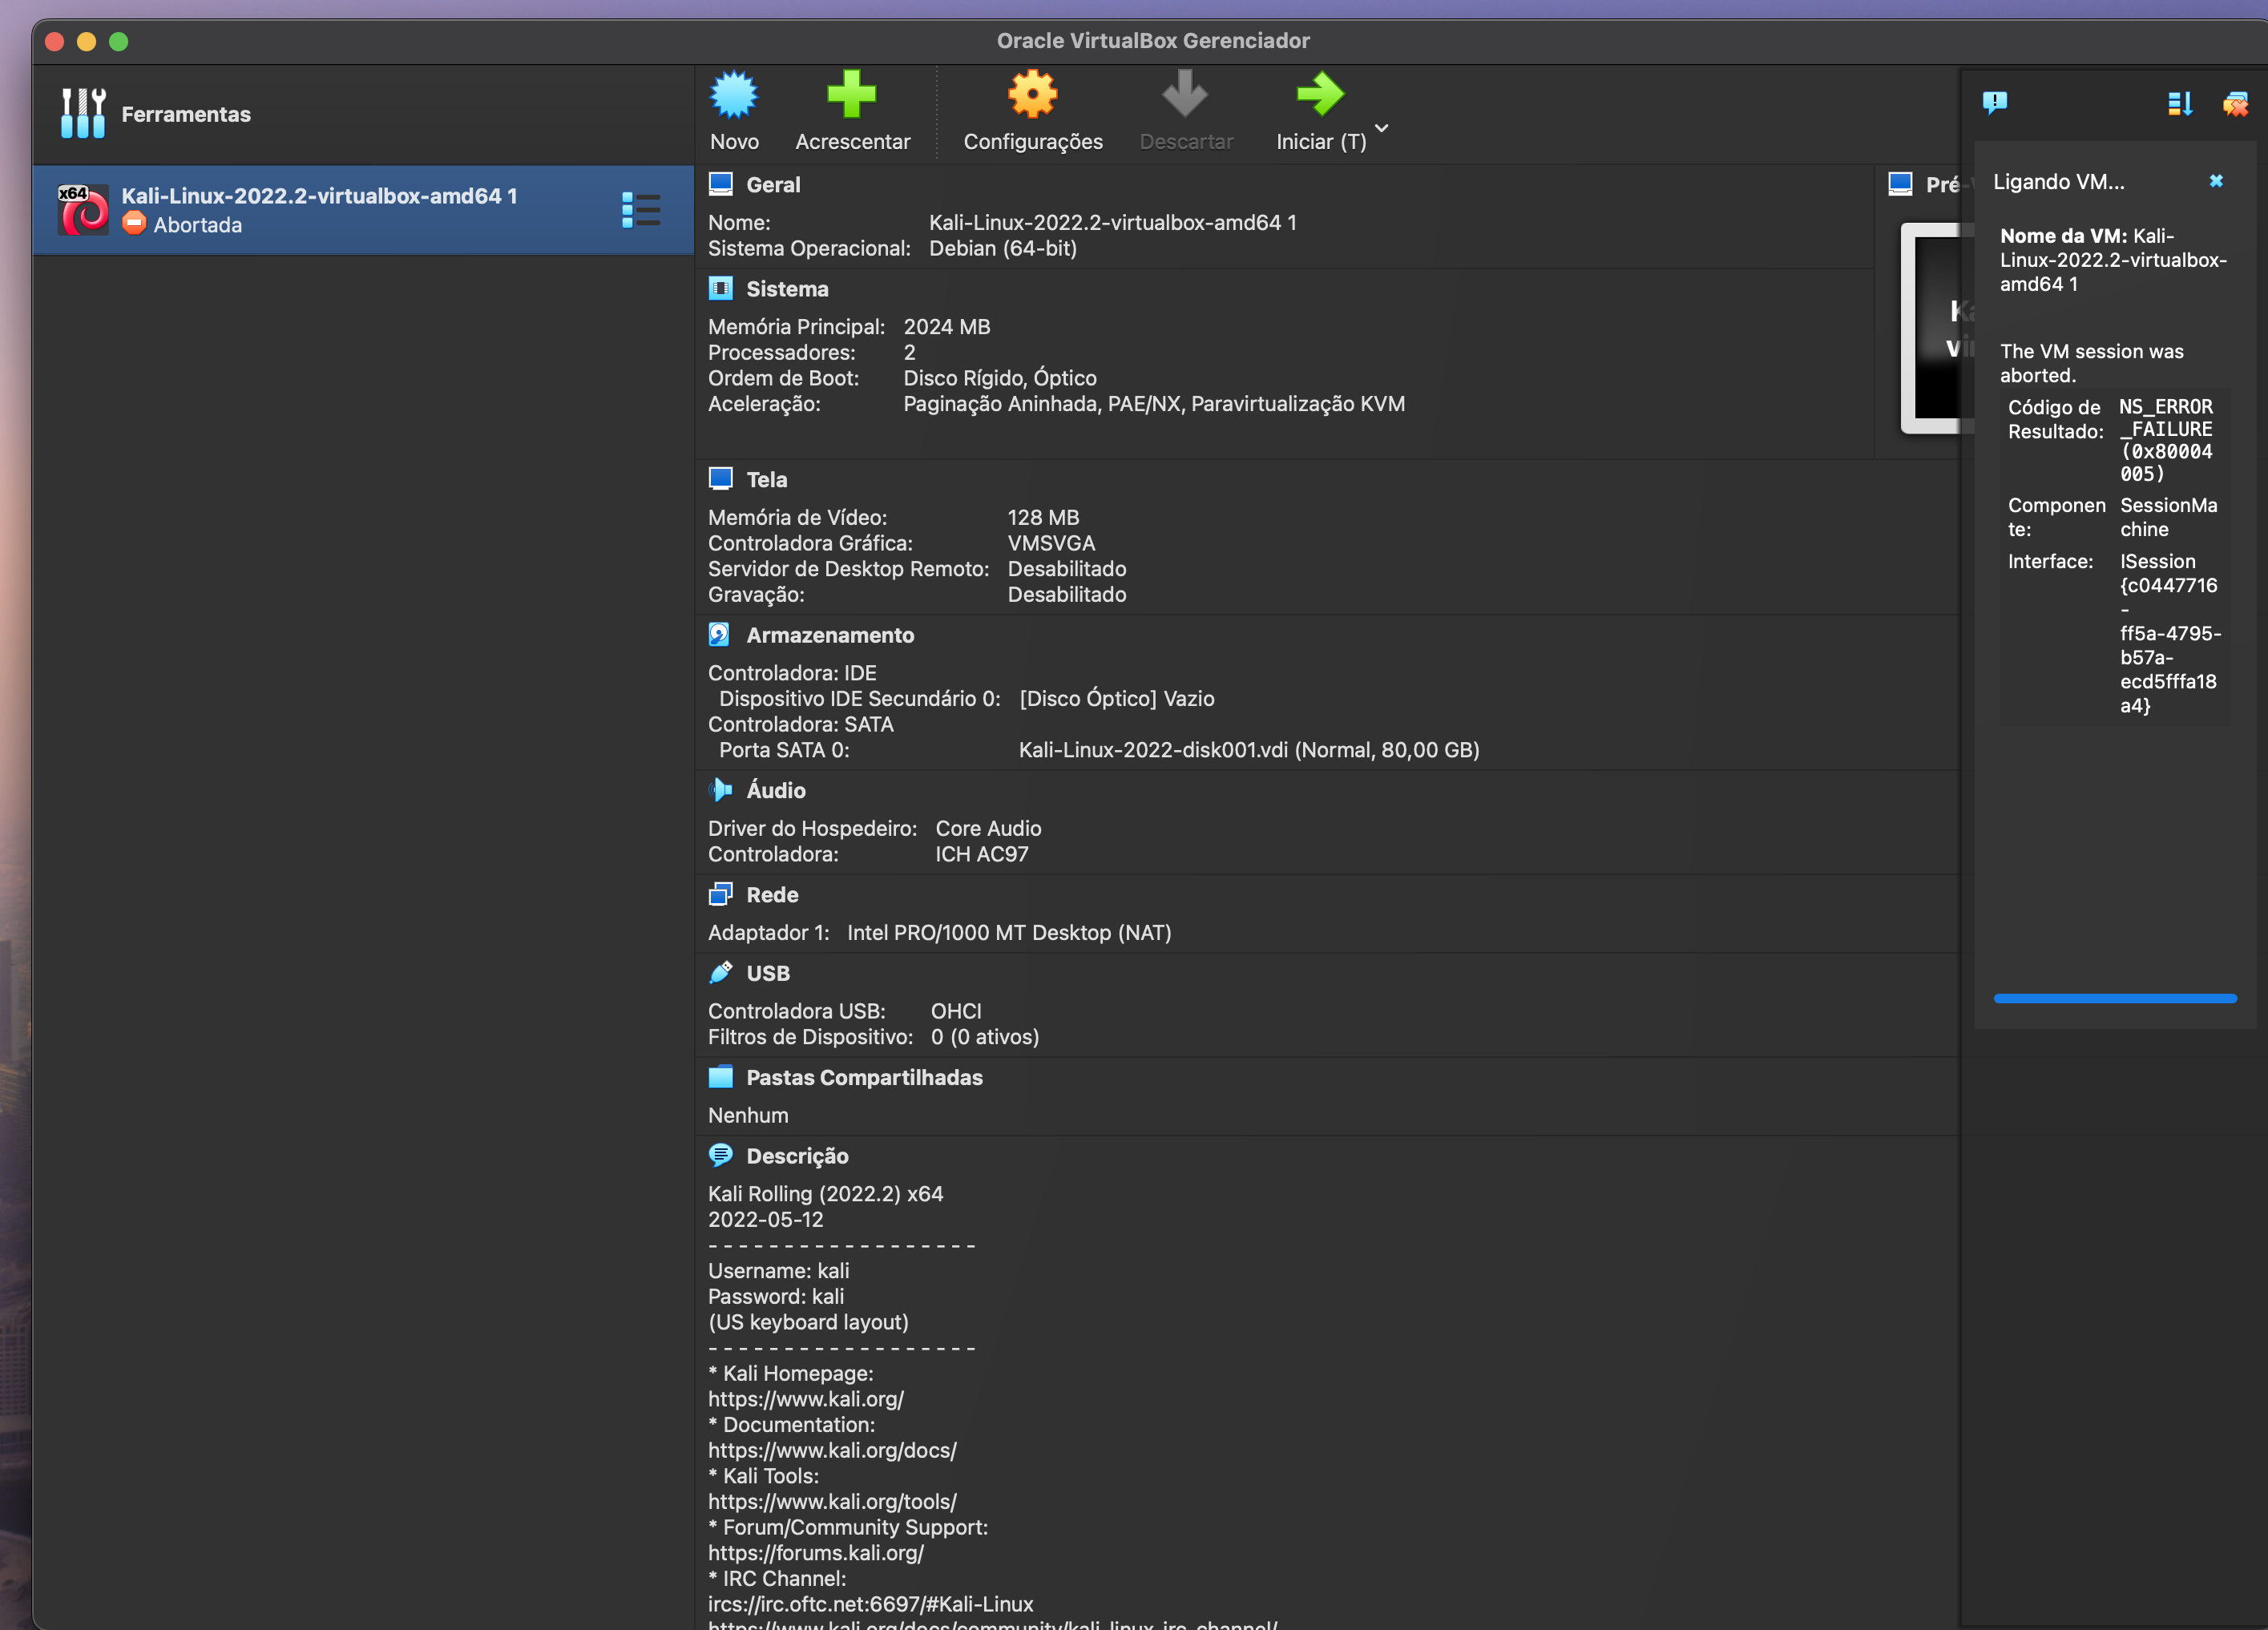
Task: Click the Controladora Gráfica VMSVGA value
Action: click(1051, 543)
